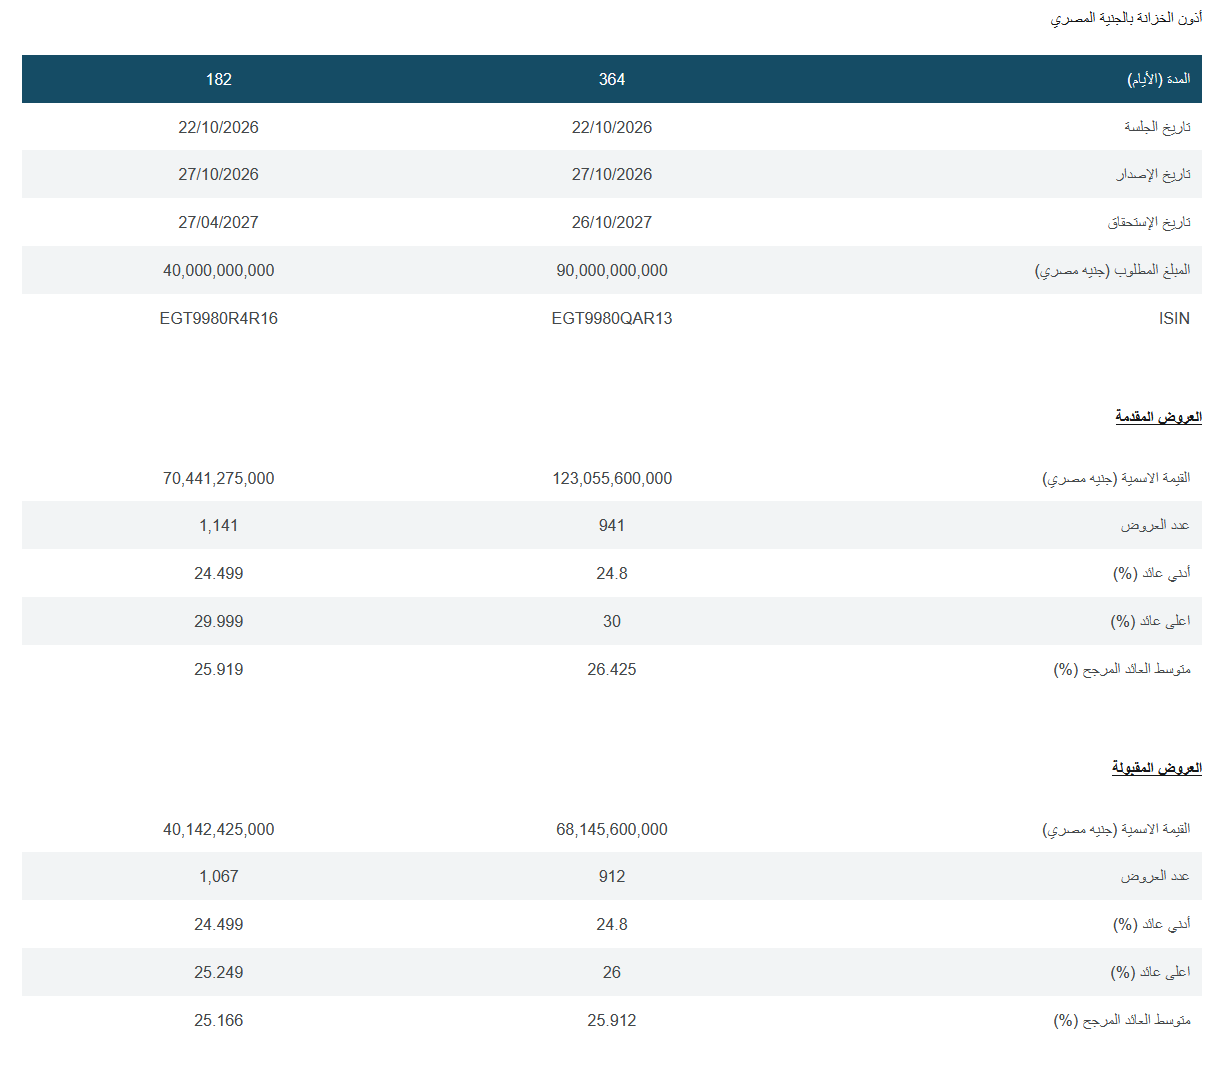
Task: Select the 'تاريخ الجلسة' row label
Action: pyautogui.click(x=1157, y=127)
